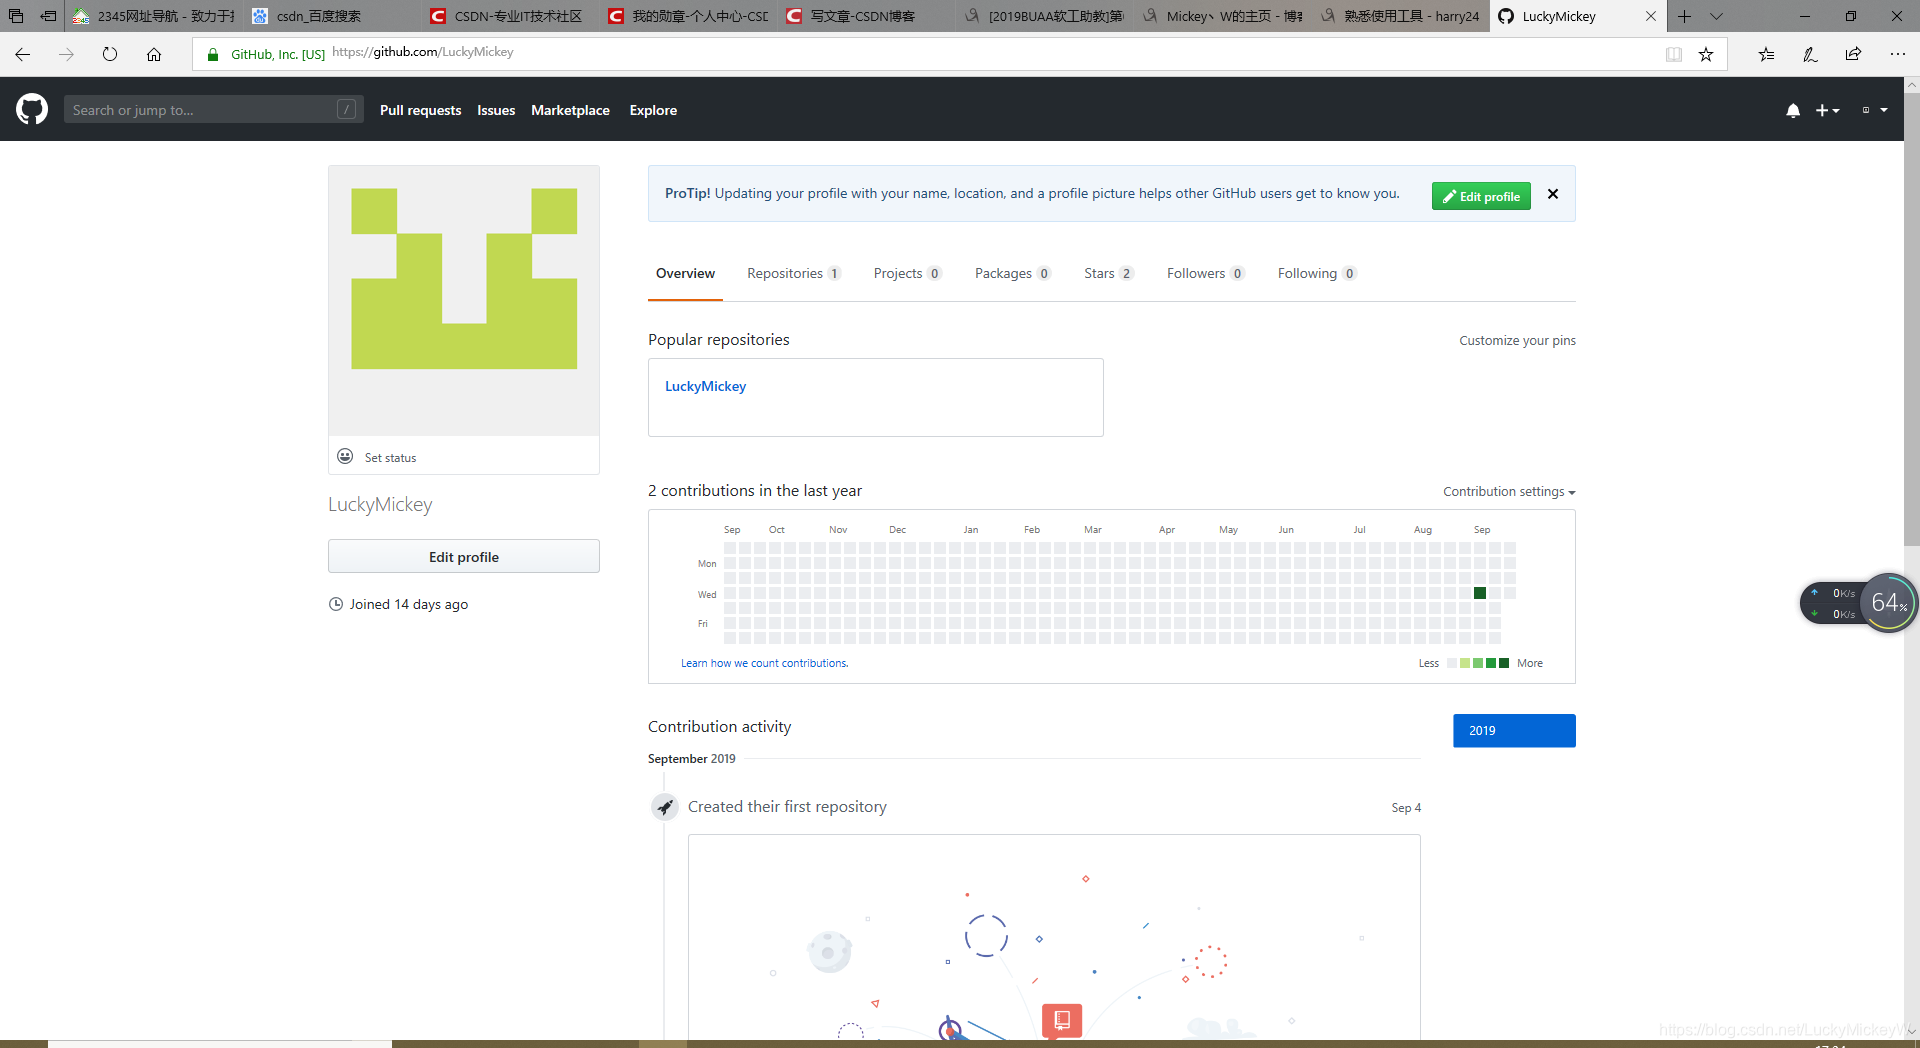Open the user avatar menu in header
This screenshot has height=1048, width=1920.
click(x=1874, y=110)
